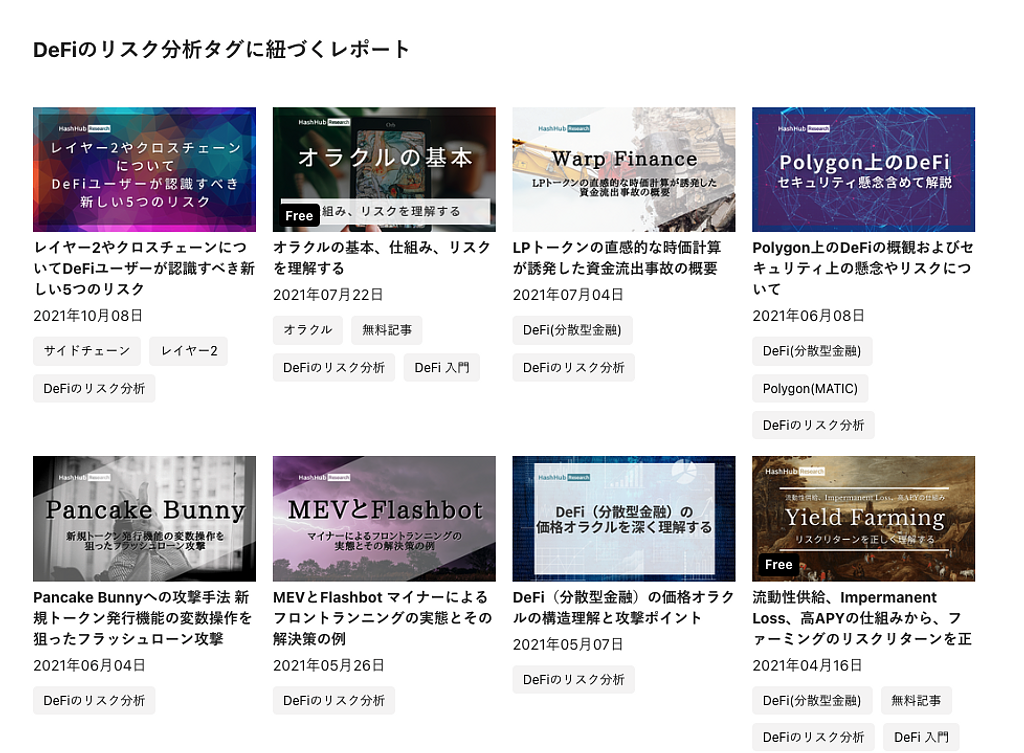Open the Pancake Bunny thumbnail image
The image size is (1024, 753).
144,518
